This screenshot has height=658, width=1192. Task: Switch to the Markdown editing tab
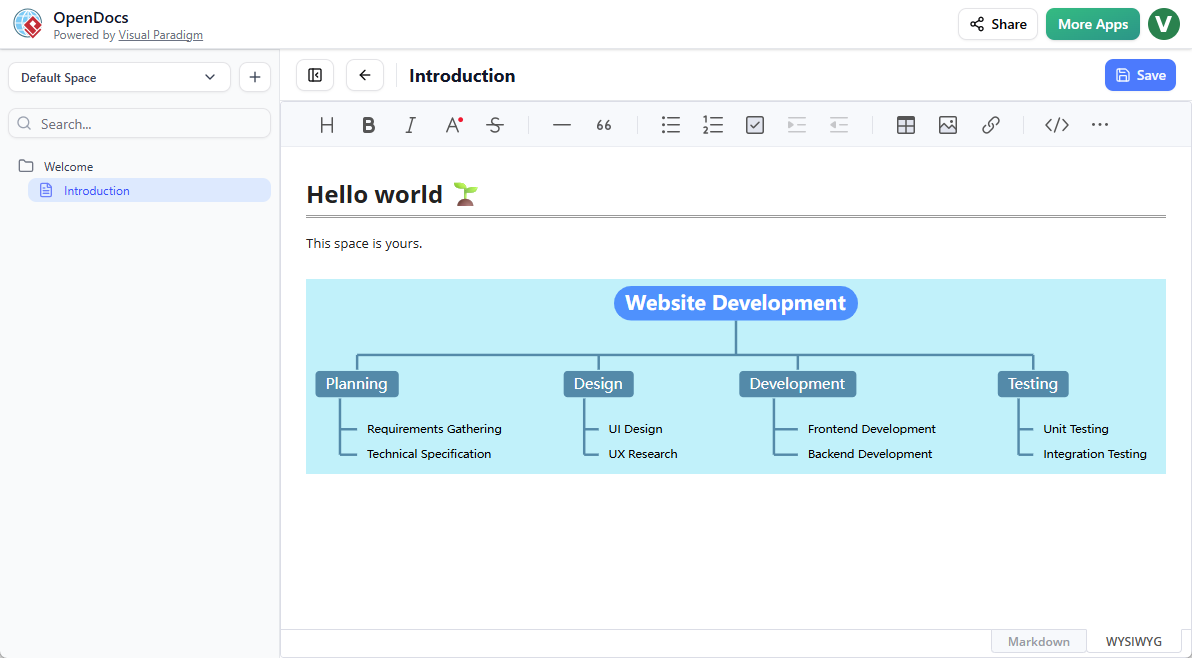(x=1038, y=641)
